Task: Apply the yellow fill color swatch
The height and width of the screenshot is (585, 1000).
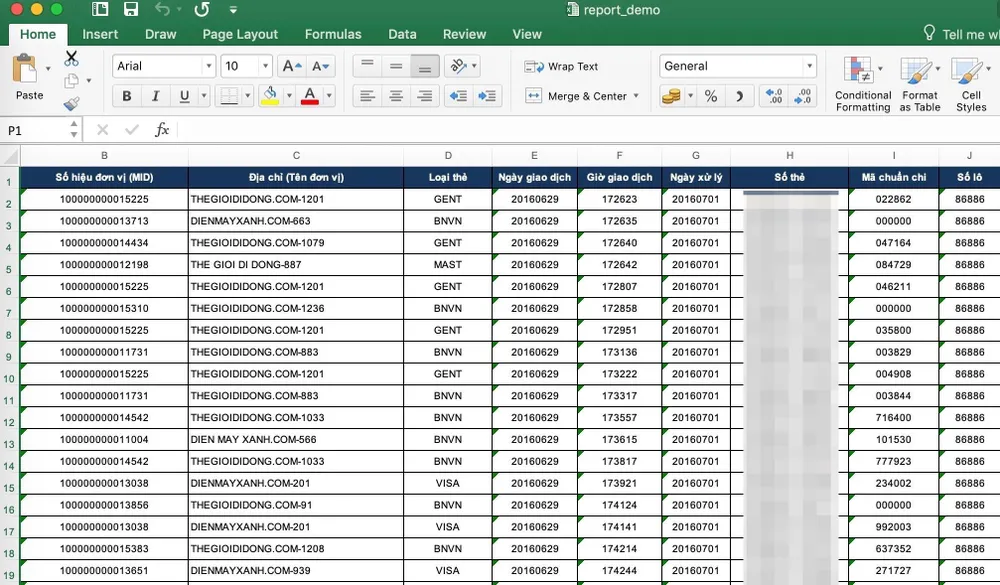Action: pos(269,96)
